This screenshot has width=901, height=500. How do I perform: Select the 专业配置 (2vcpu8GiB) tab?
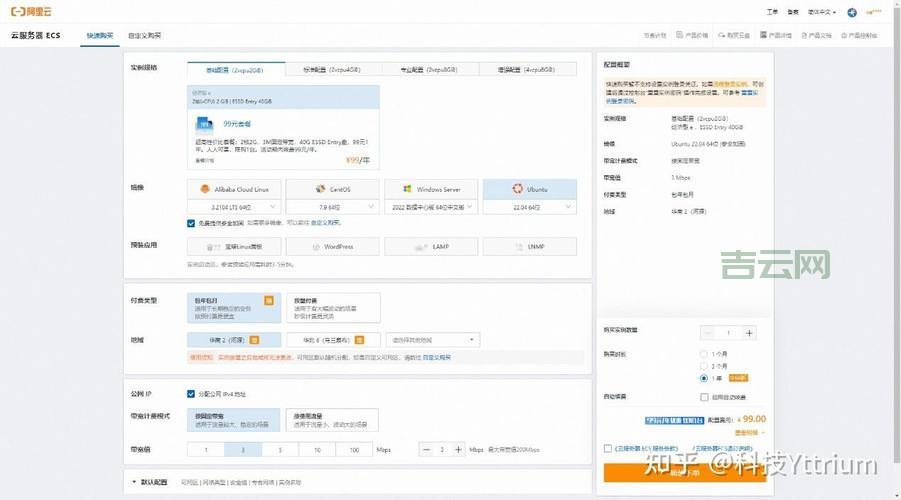point(429,70)
